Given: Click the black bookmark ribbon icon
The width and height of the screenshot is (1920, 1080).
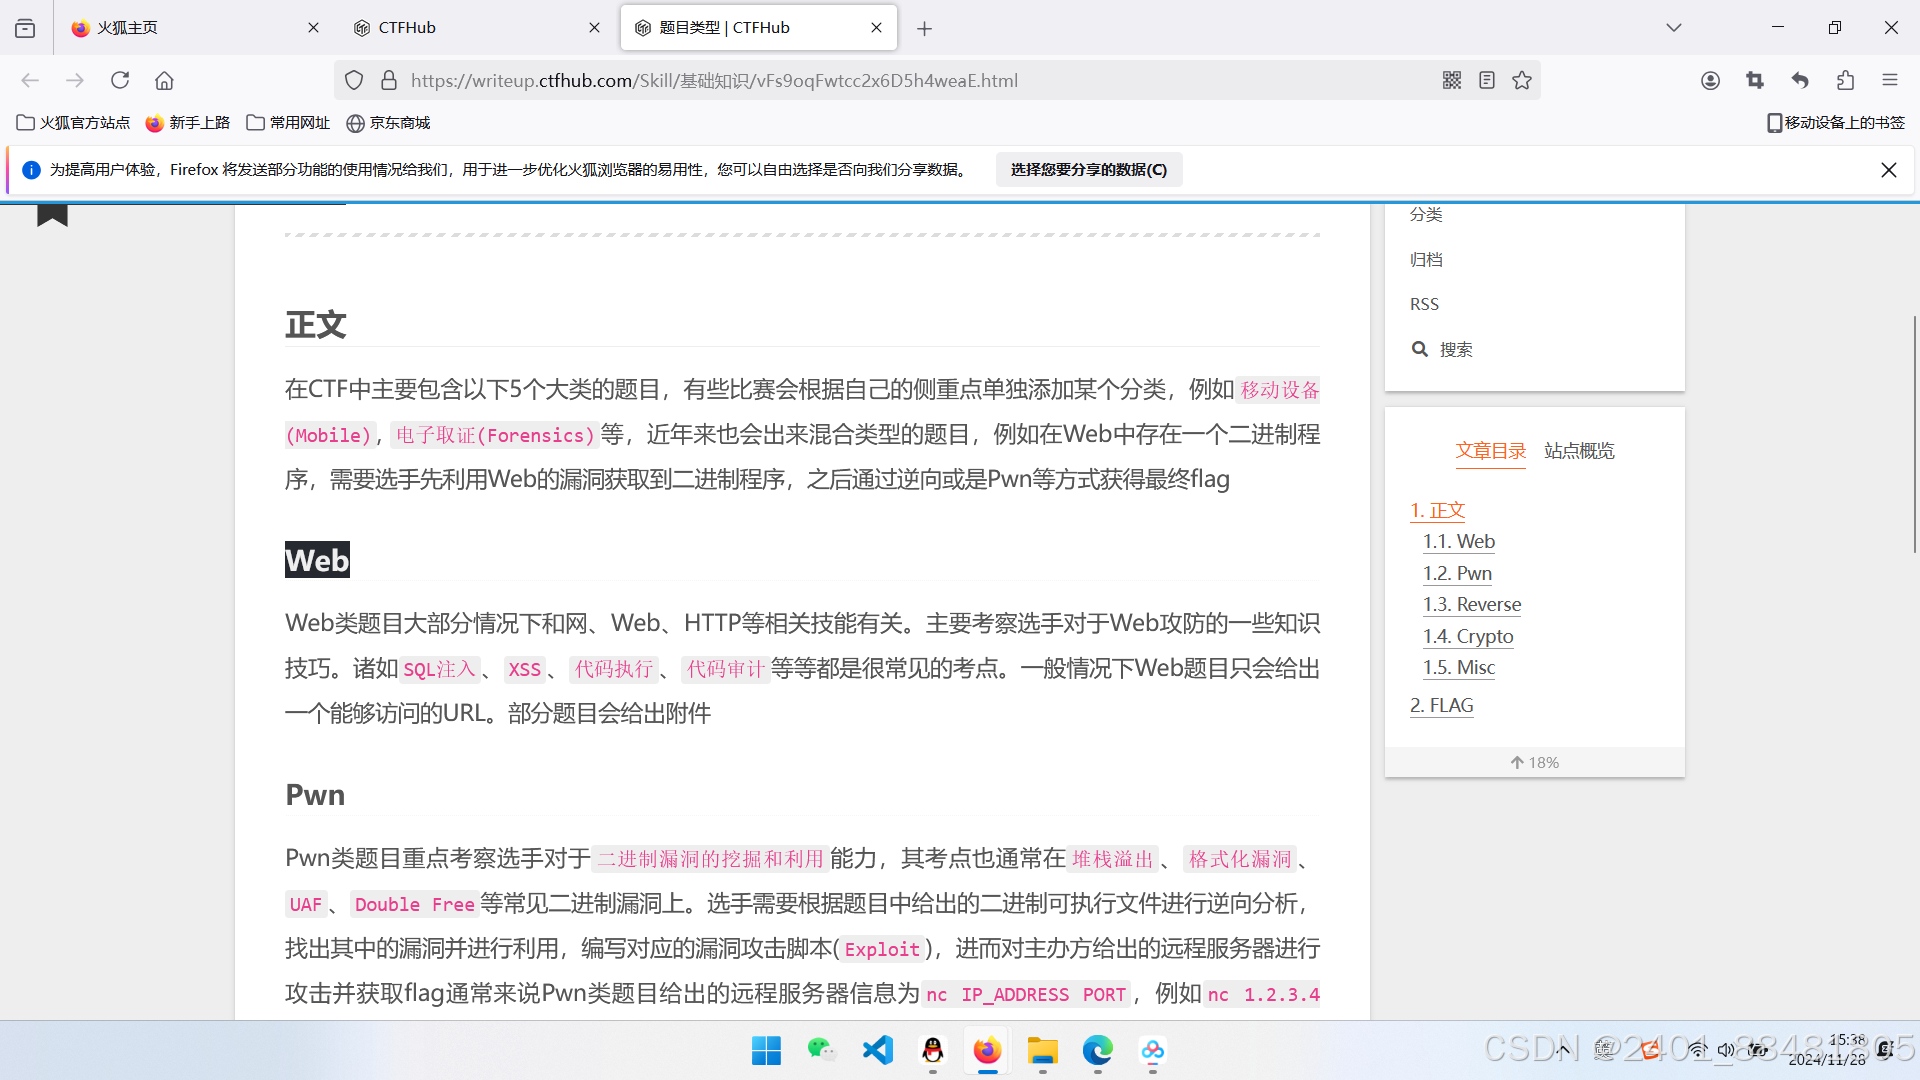Looking at the screenshot, I should coord(52,214).
